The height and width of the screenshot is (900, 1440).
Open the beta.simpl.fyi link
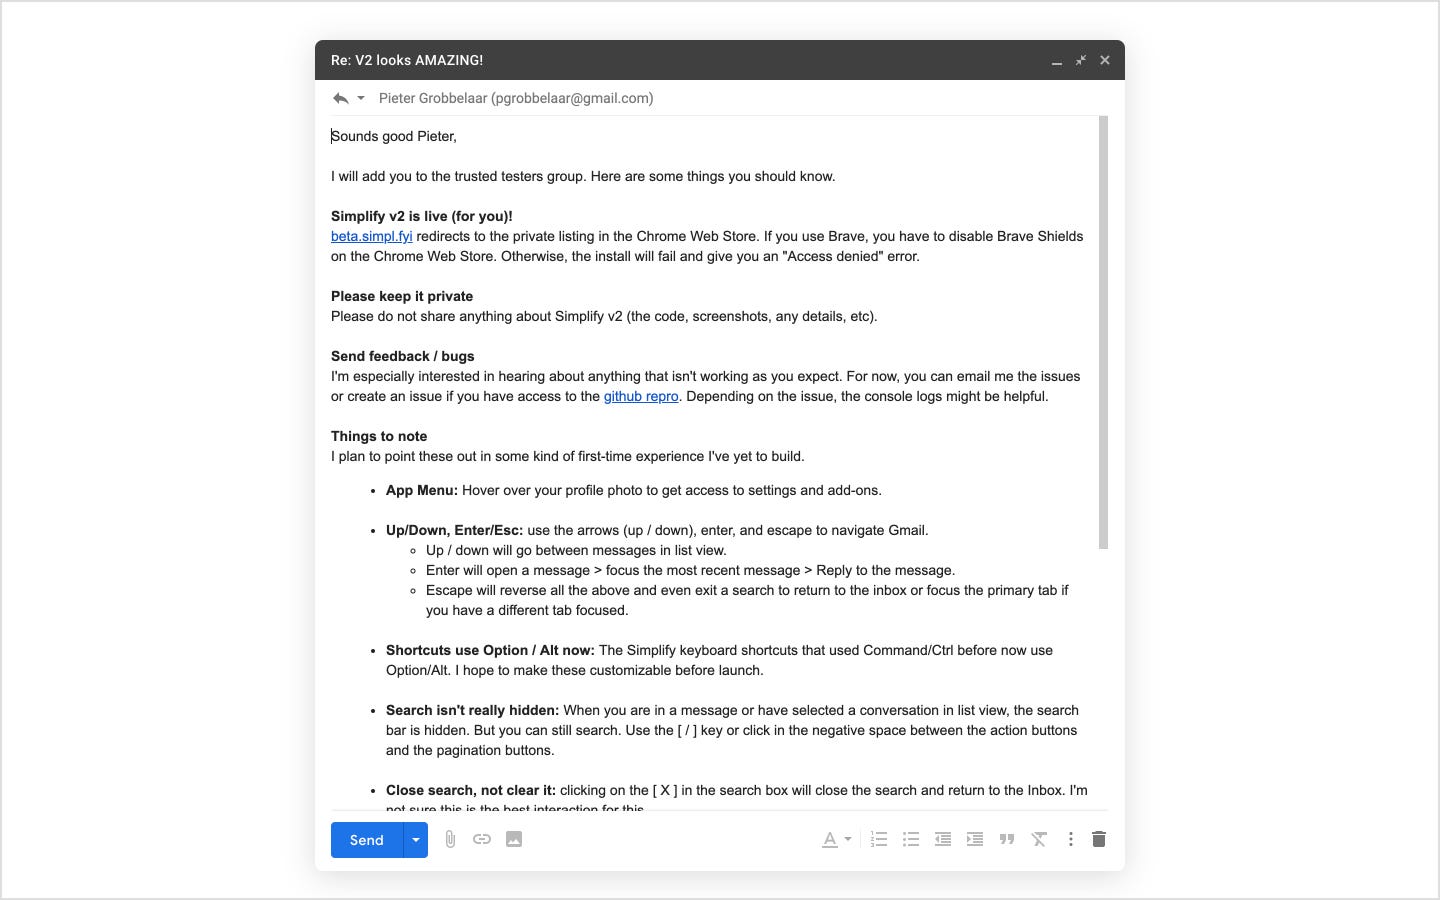(371, 236)
